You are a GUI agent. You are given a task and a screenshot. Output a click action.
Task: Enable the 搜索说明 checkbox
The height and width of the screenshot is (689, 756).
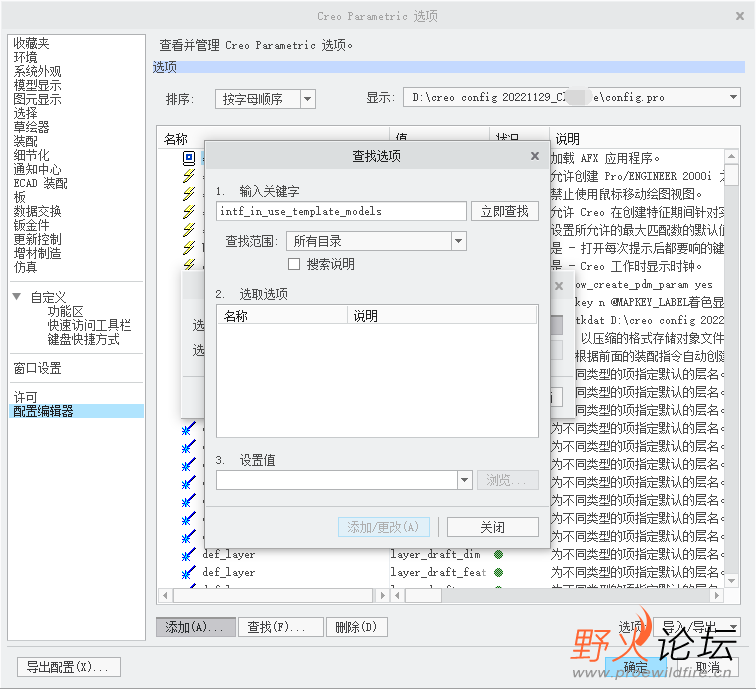click(x=294, y=264)
